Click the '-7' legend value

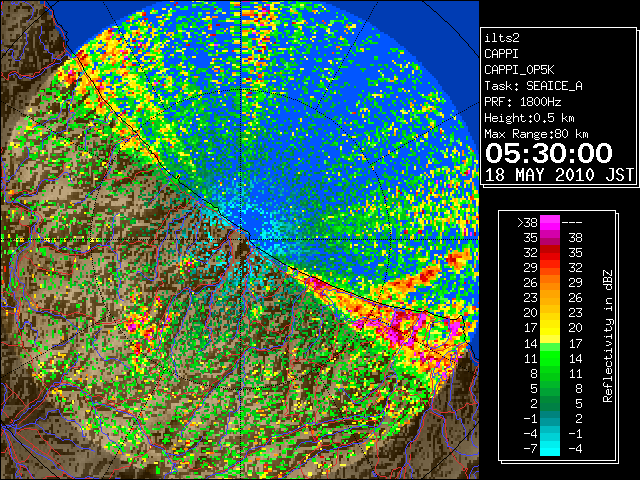coord(530,449)
